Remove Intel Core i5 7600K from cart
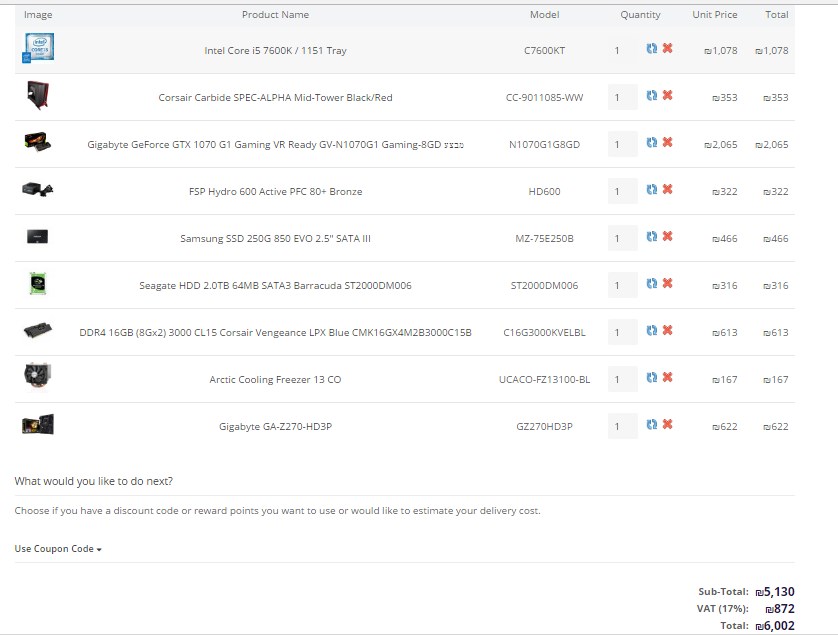Screen dimensions: 838x635 (668, 49)
